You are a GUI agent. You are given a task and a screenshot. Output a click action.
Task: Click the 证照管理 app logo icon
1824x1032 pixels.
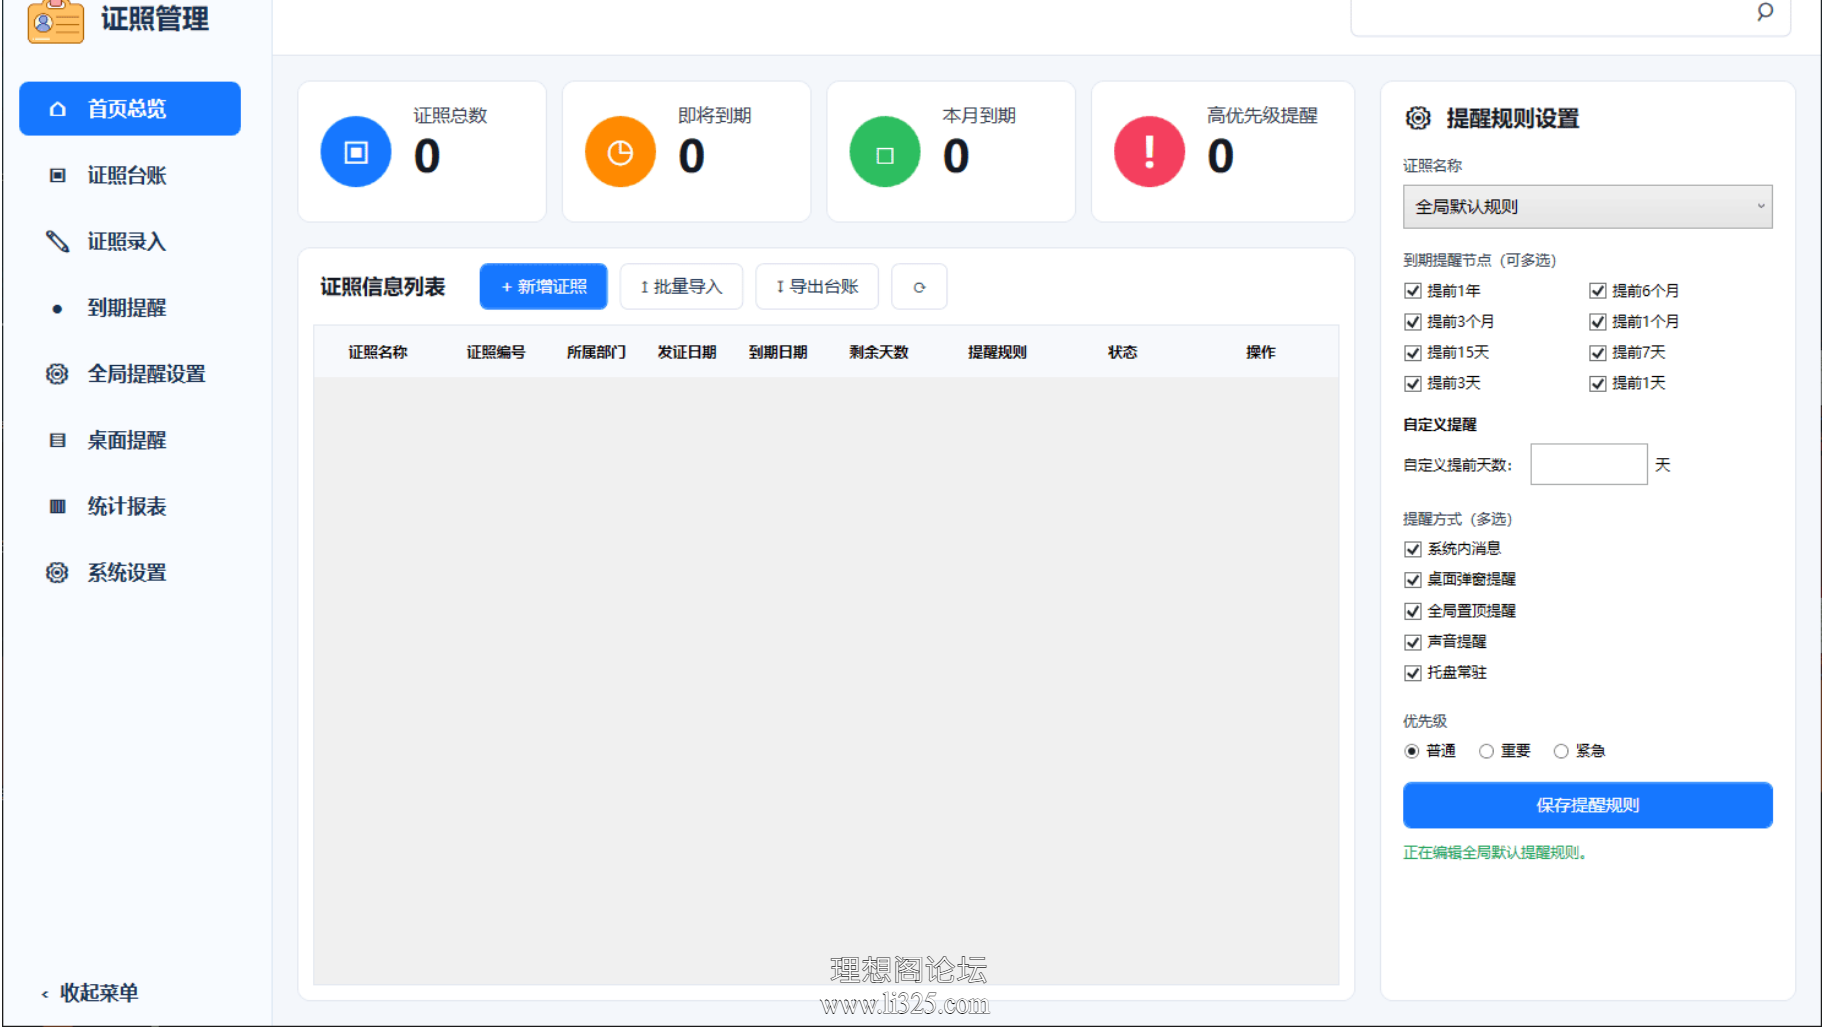56,20
